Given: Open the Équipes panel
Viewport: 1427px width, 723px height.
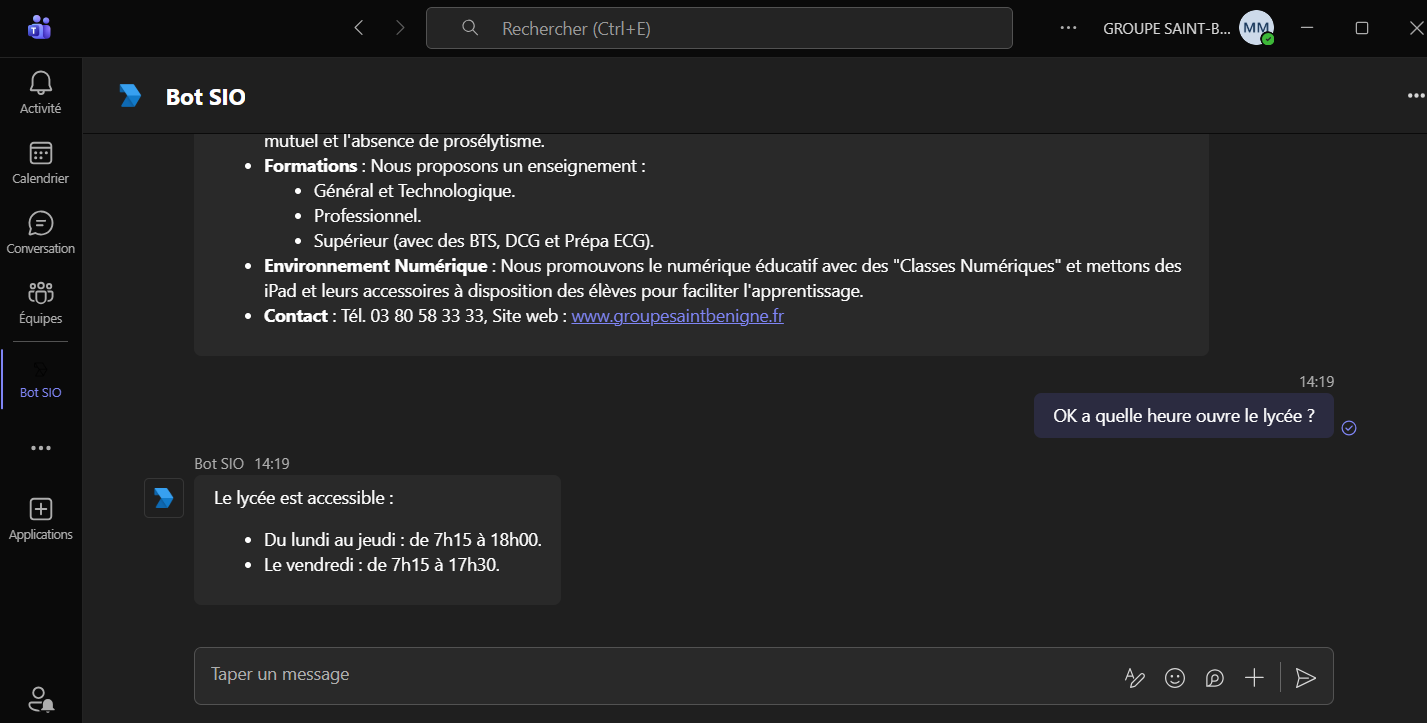Looking at the screenshot, I should pyautogui.click(x=41, y=302).
